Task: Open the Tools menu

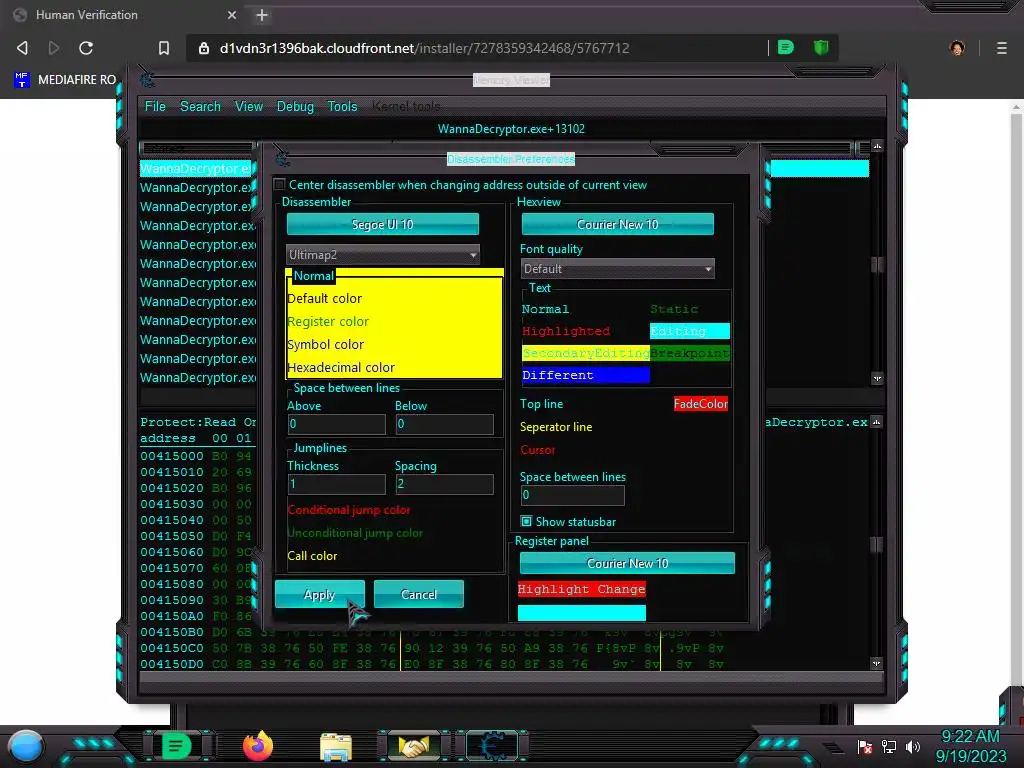Action: [342, 106]
